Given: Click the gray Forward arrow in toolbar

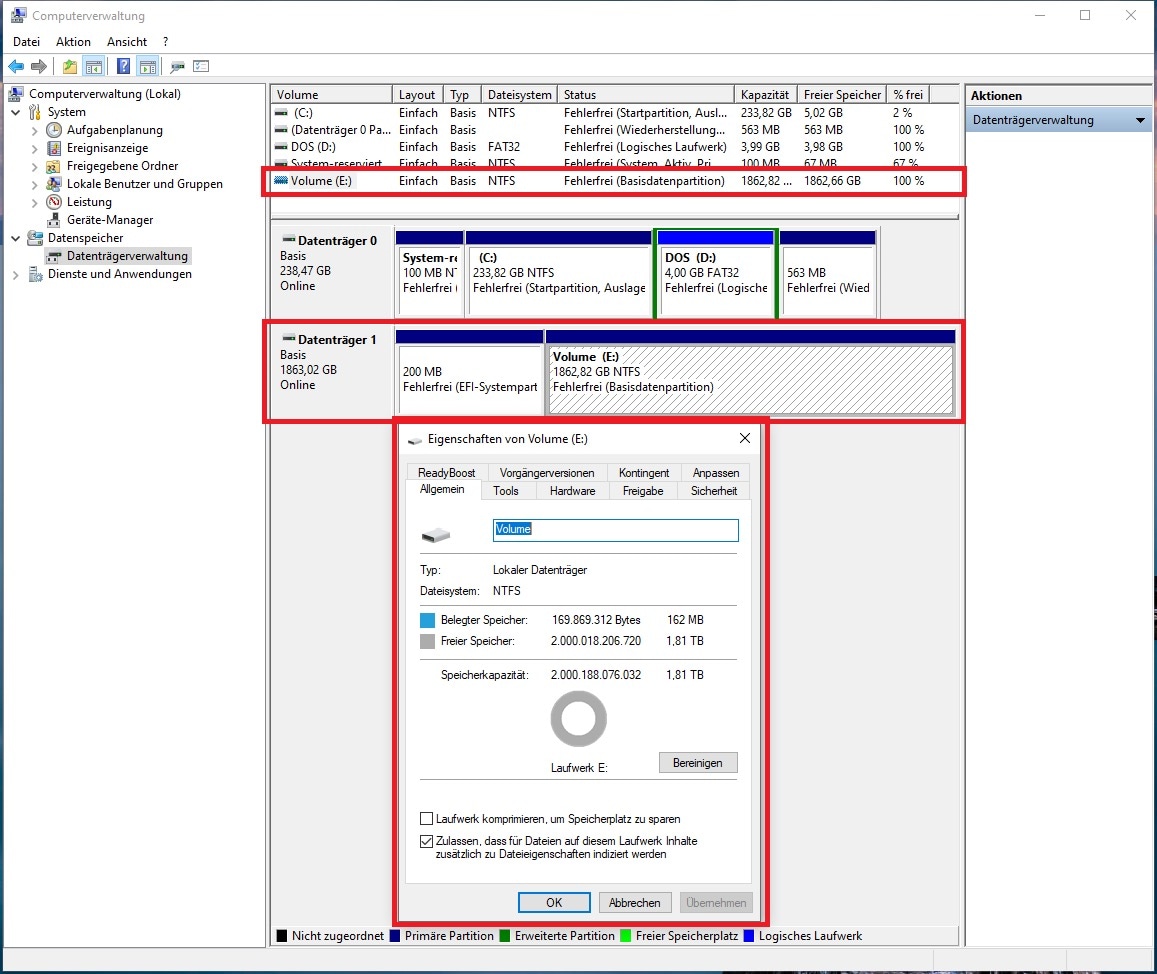Looking at the screenshot, I should coord(39,66).
